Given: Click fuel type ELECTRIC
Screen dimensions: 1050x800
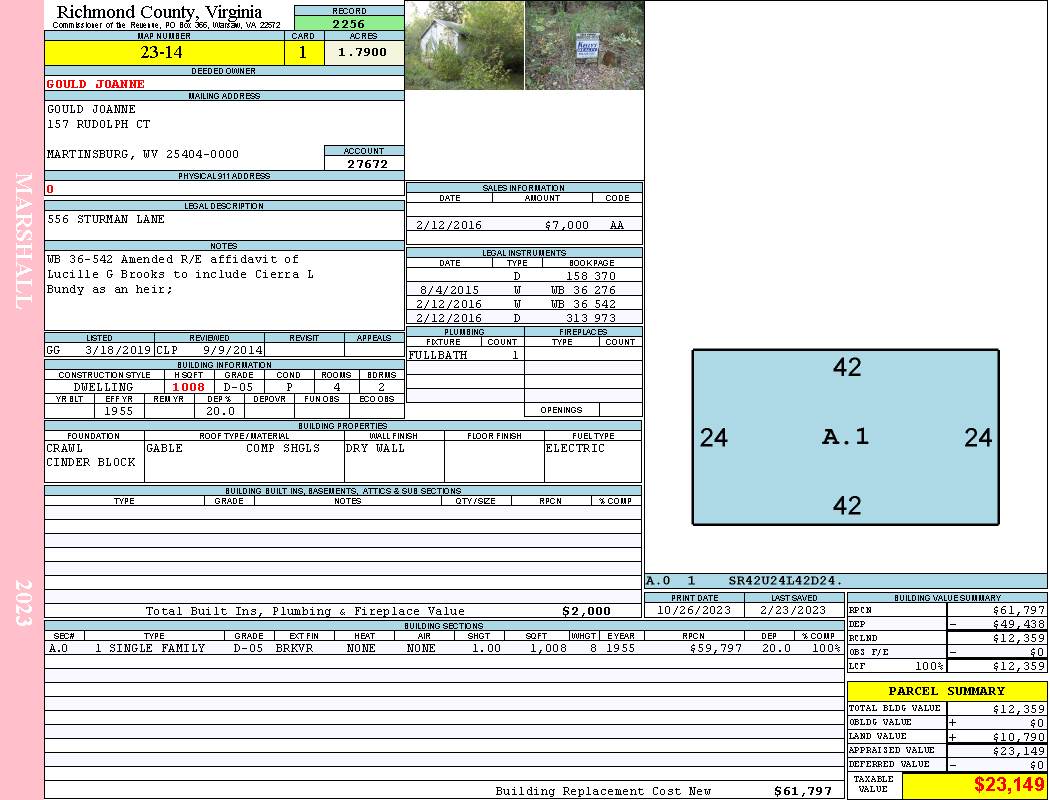Looking at the screenshot, I should [575, 448].
